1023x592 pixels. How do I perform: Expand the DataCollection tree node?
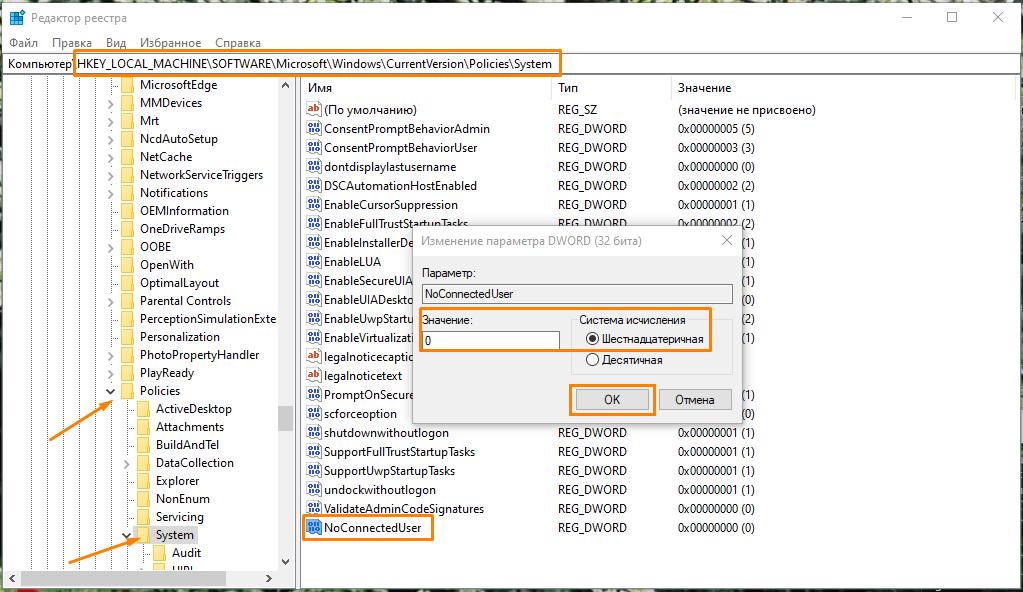pyautogui.click(x=126, y=463)
